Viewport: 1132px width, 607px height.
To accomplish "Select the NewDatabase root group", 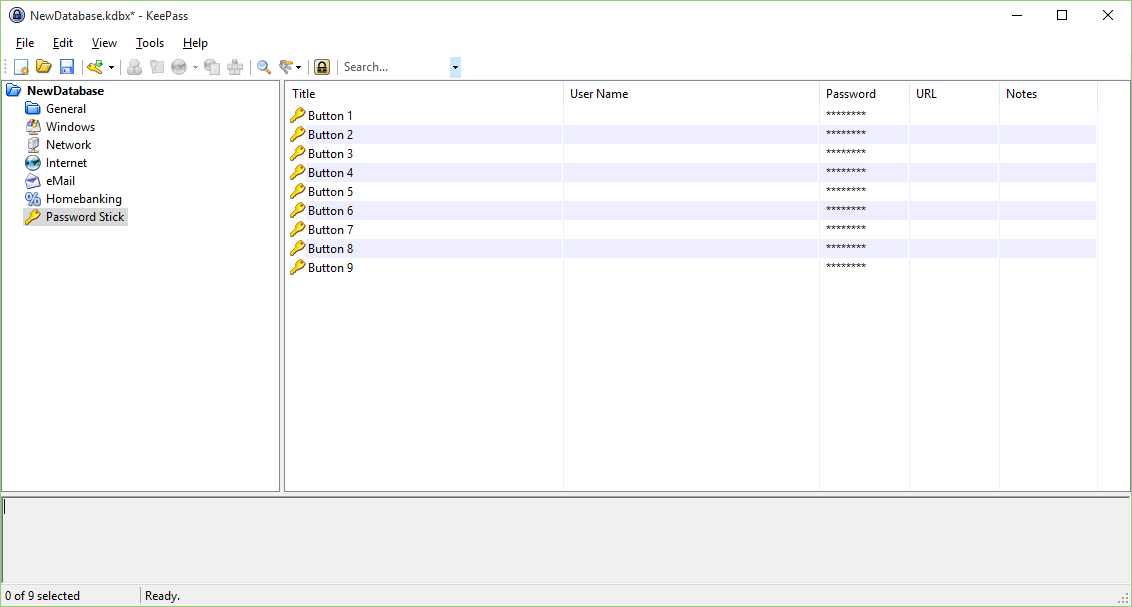I will [x=65, y=91].
